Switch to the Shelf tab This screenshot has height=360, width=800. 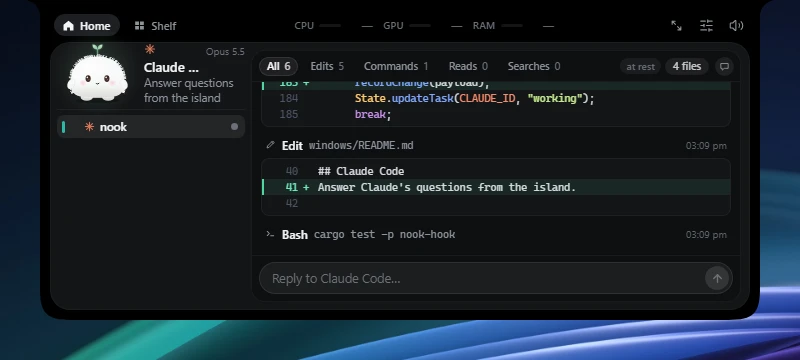[156, 25]
